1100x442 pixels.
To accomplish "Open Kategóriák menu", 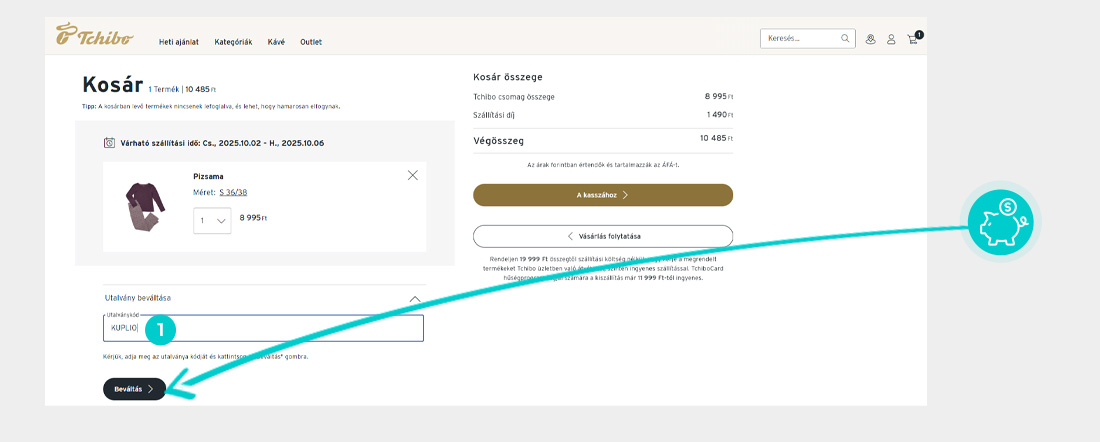I will click(233, 42).
